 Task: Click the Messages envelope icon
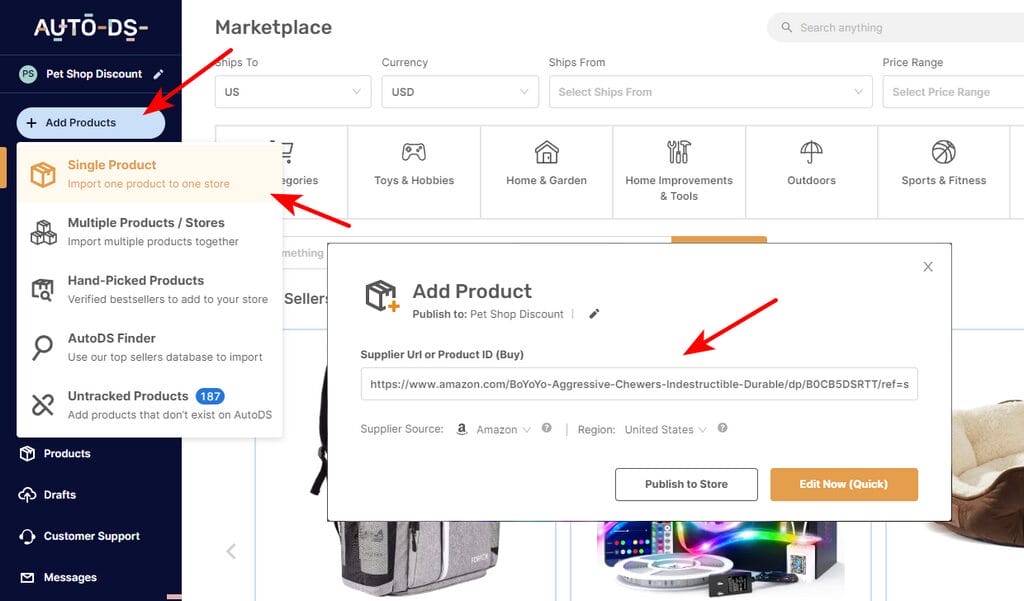(27, 577)
